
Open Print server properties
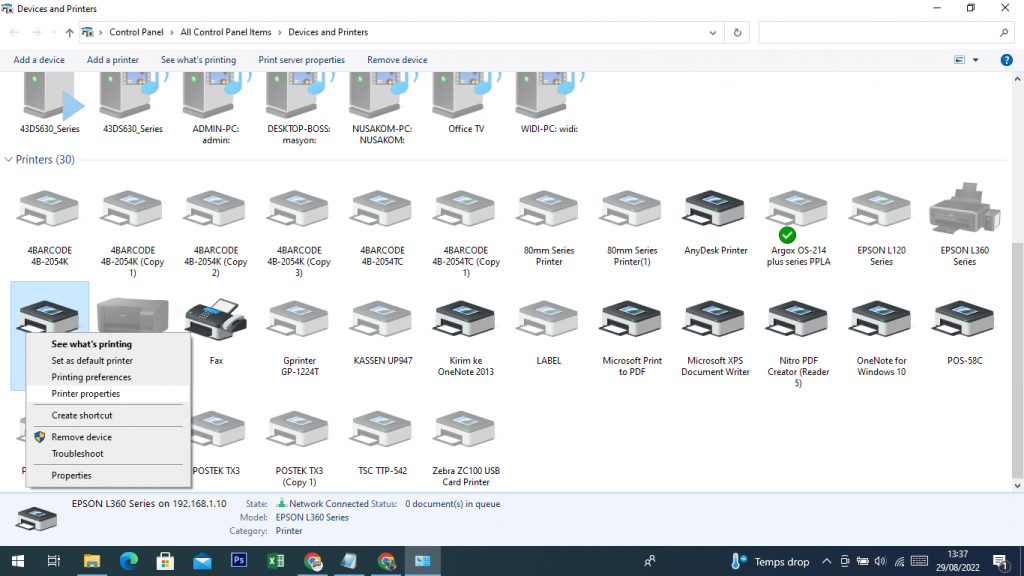(302, 59)
